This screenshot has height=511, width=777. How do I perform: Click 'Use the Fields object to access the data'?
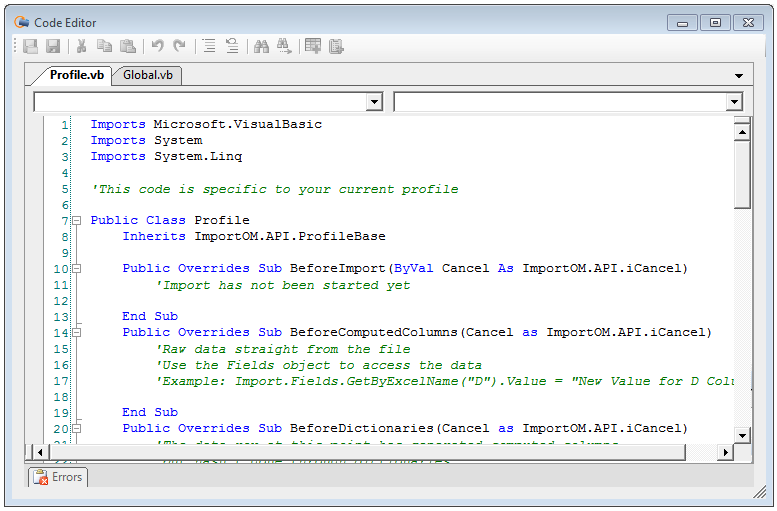tap(319, 365)
